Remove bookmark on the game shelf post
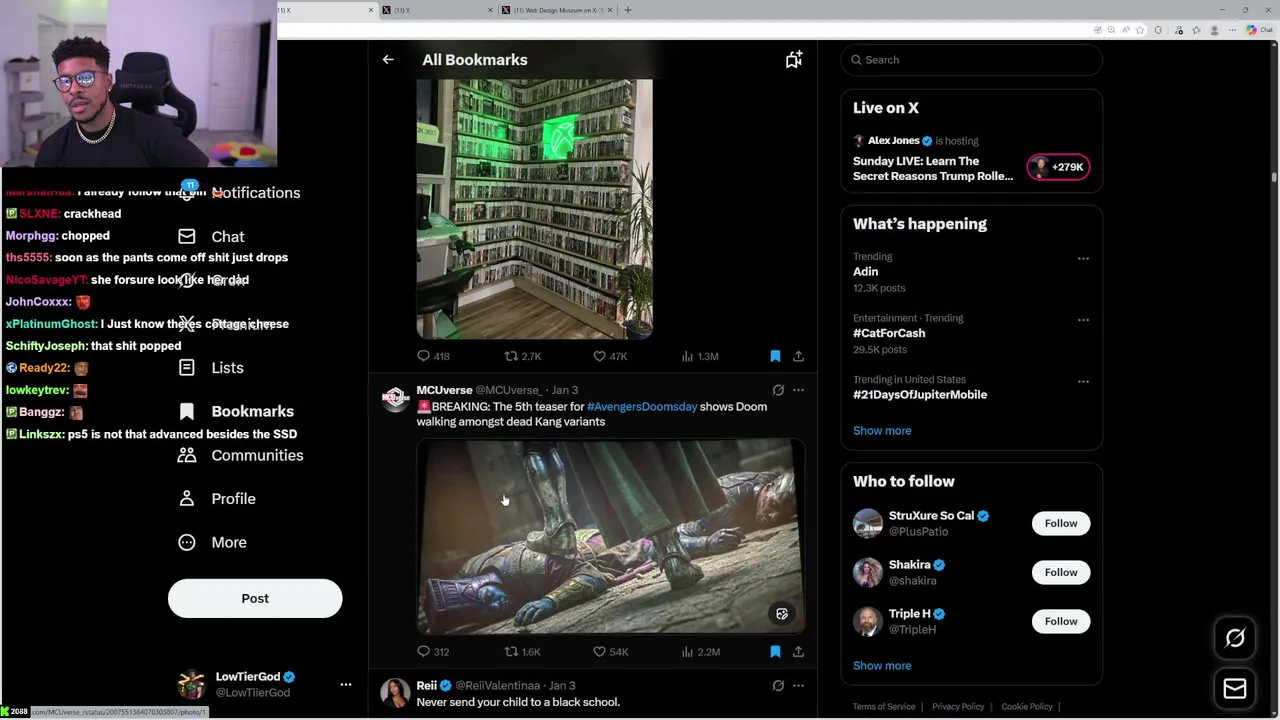This screenshot has height=720, width=1280. (775, 356)
